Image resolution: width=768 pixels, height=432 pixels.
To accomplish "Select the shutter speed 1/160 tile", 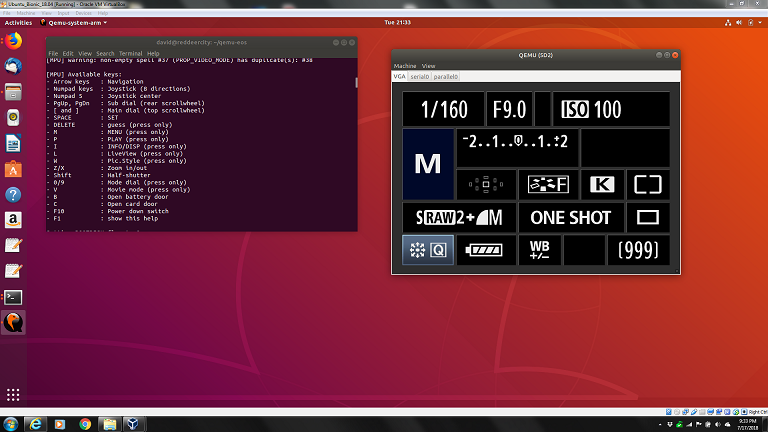I will (443, 109).
